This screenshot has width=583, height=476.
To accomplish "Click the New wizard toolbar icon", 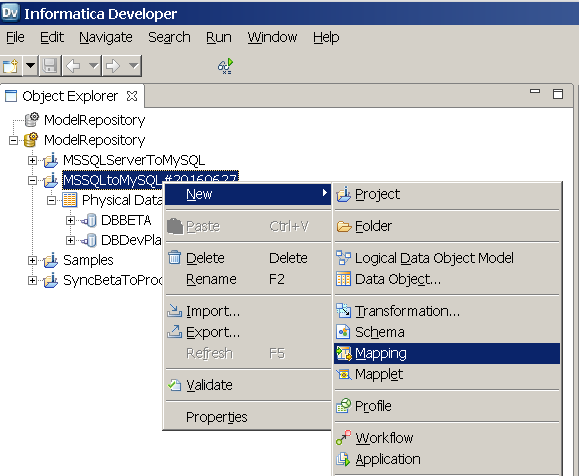I will coord(11,66).
